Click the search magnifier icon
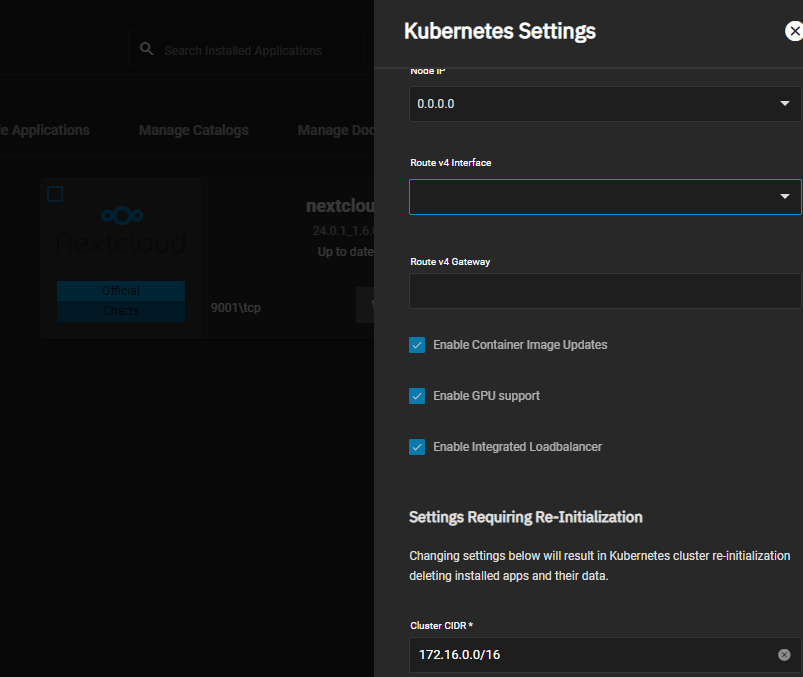803x677 pixels. point(146,49)
